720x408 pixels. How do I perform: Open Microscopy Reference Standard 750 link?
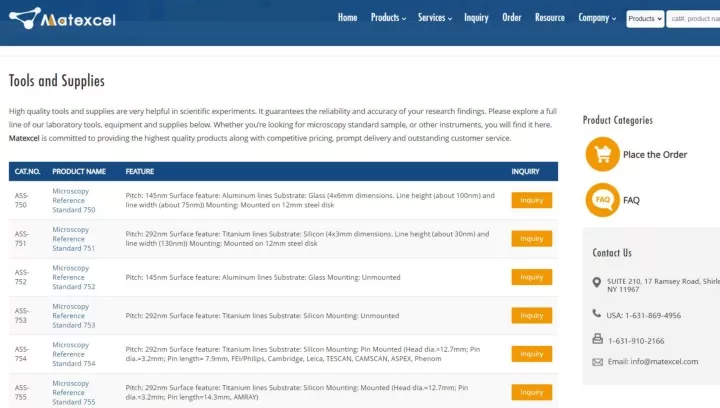tap(73, 200)
